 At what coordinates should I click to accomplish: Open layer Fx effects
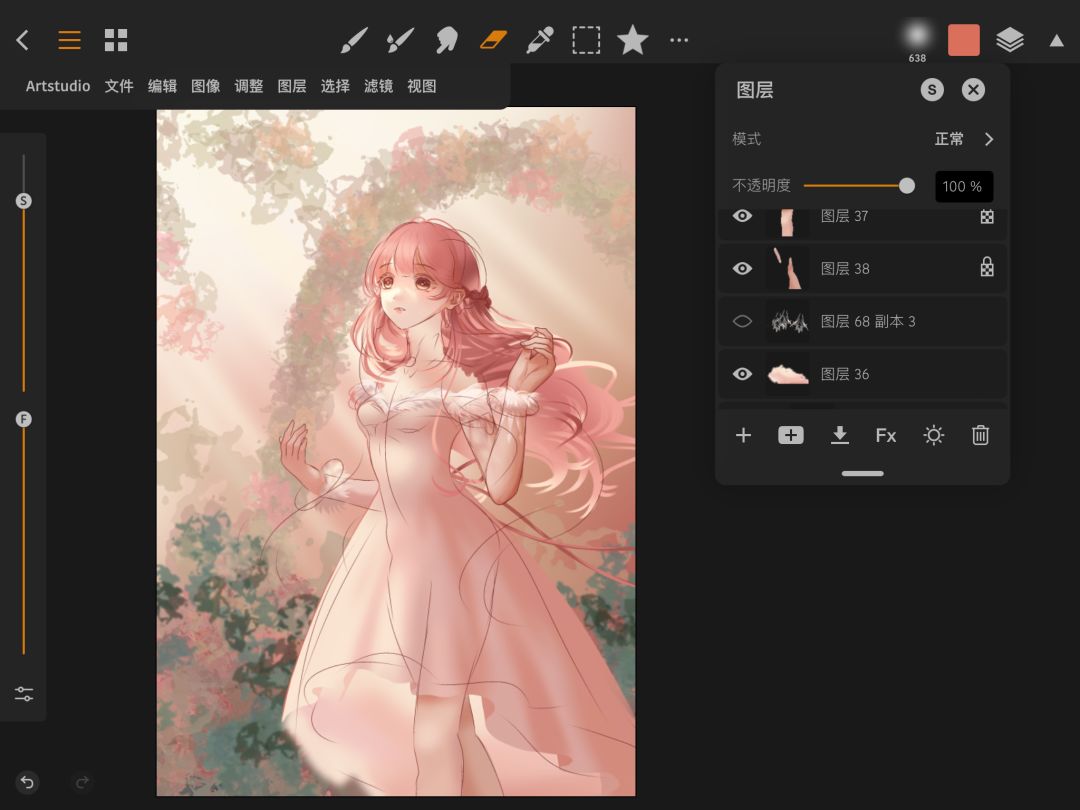coord(886,435)
